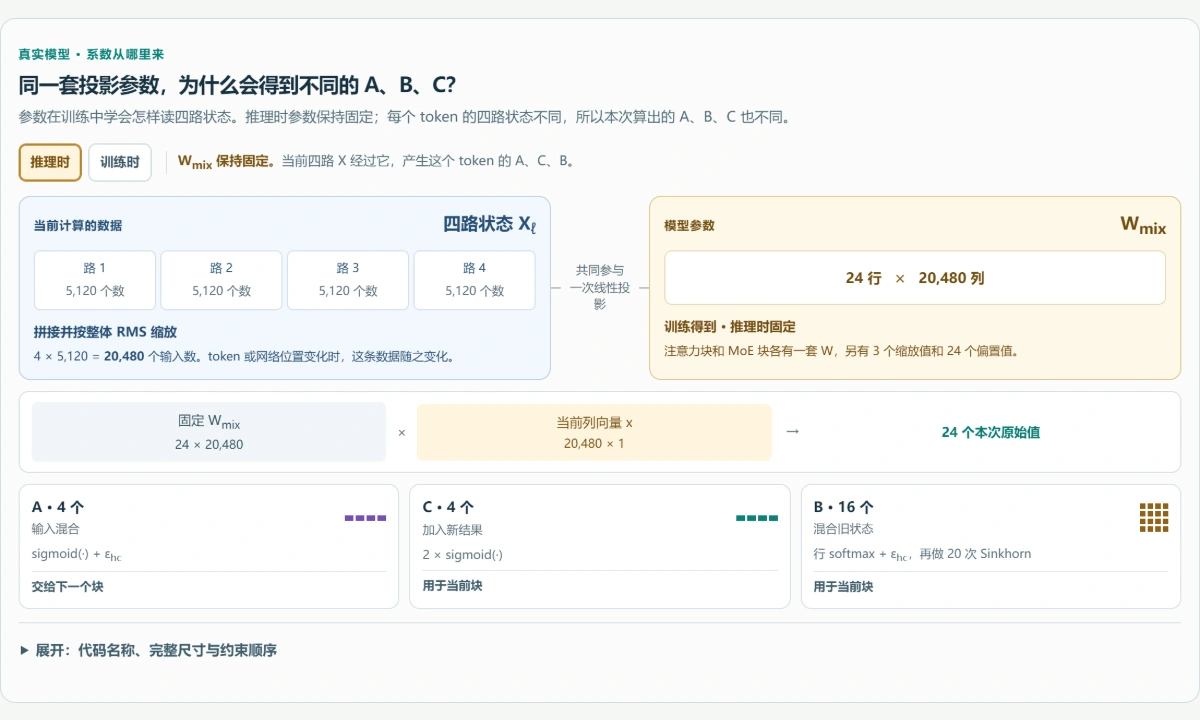This screenshot has height=720, width=1200.
Task: Click the 混合旧状态 subtitle
Action: [x=843, y=529]
